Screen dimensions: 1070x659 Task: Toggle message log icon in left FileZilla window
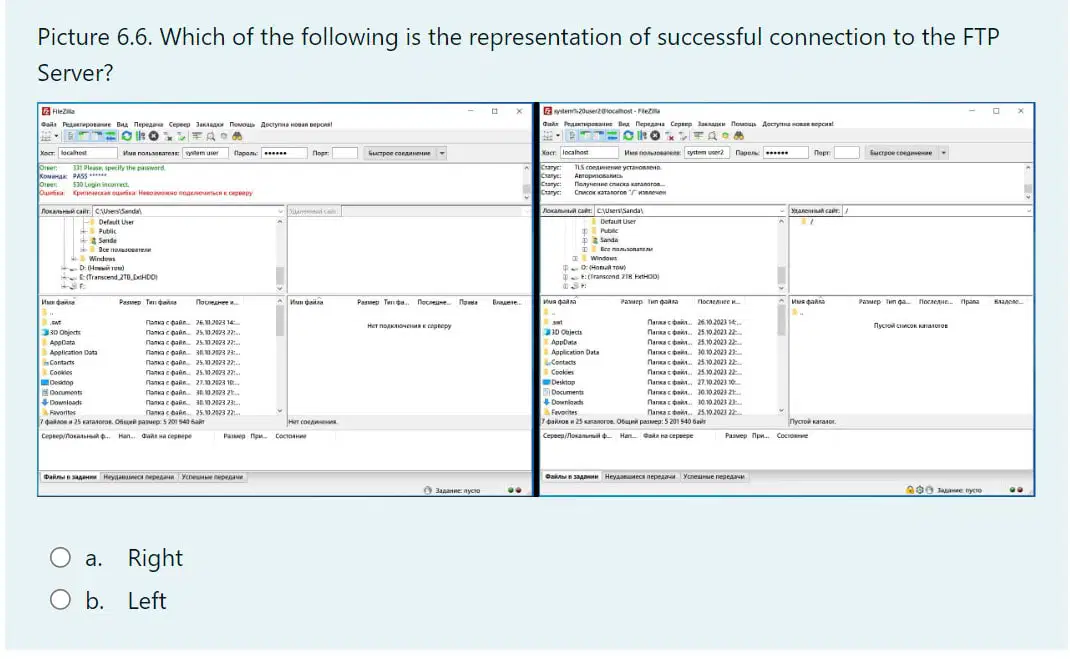70,136
